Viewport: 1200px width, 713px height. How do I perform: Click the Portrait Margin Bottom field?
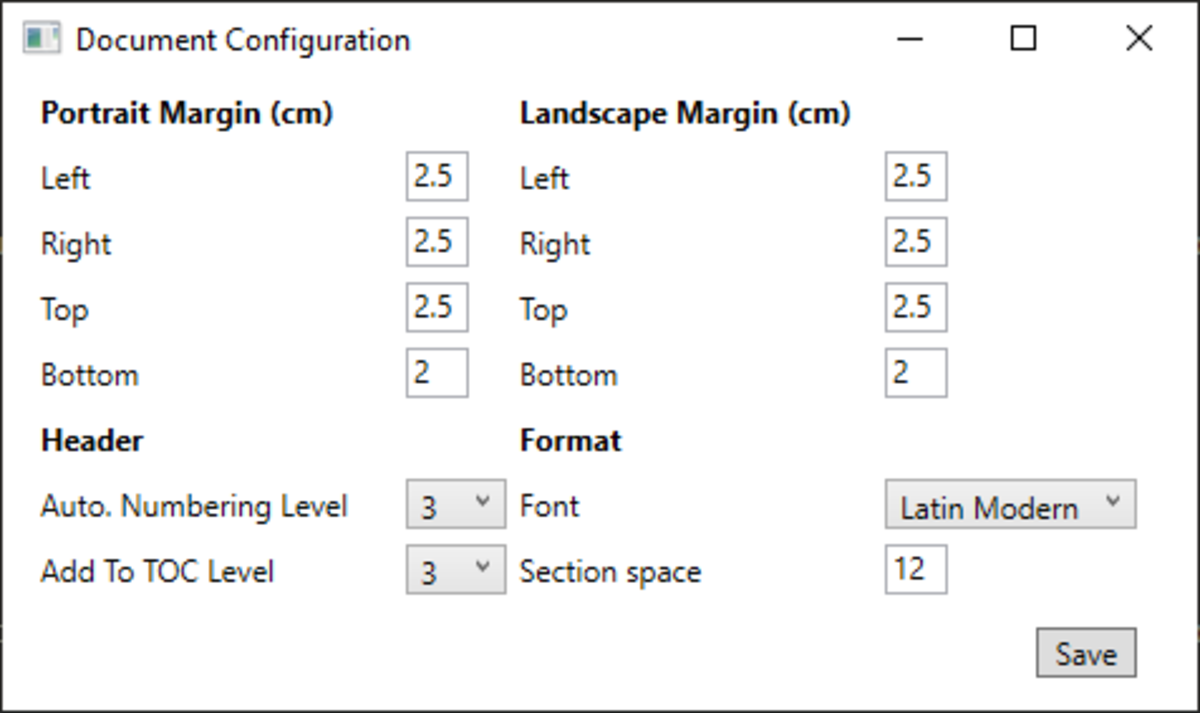437,374
